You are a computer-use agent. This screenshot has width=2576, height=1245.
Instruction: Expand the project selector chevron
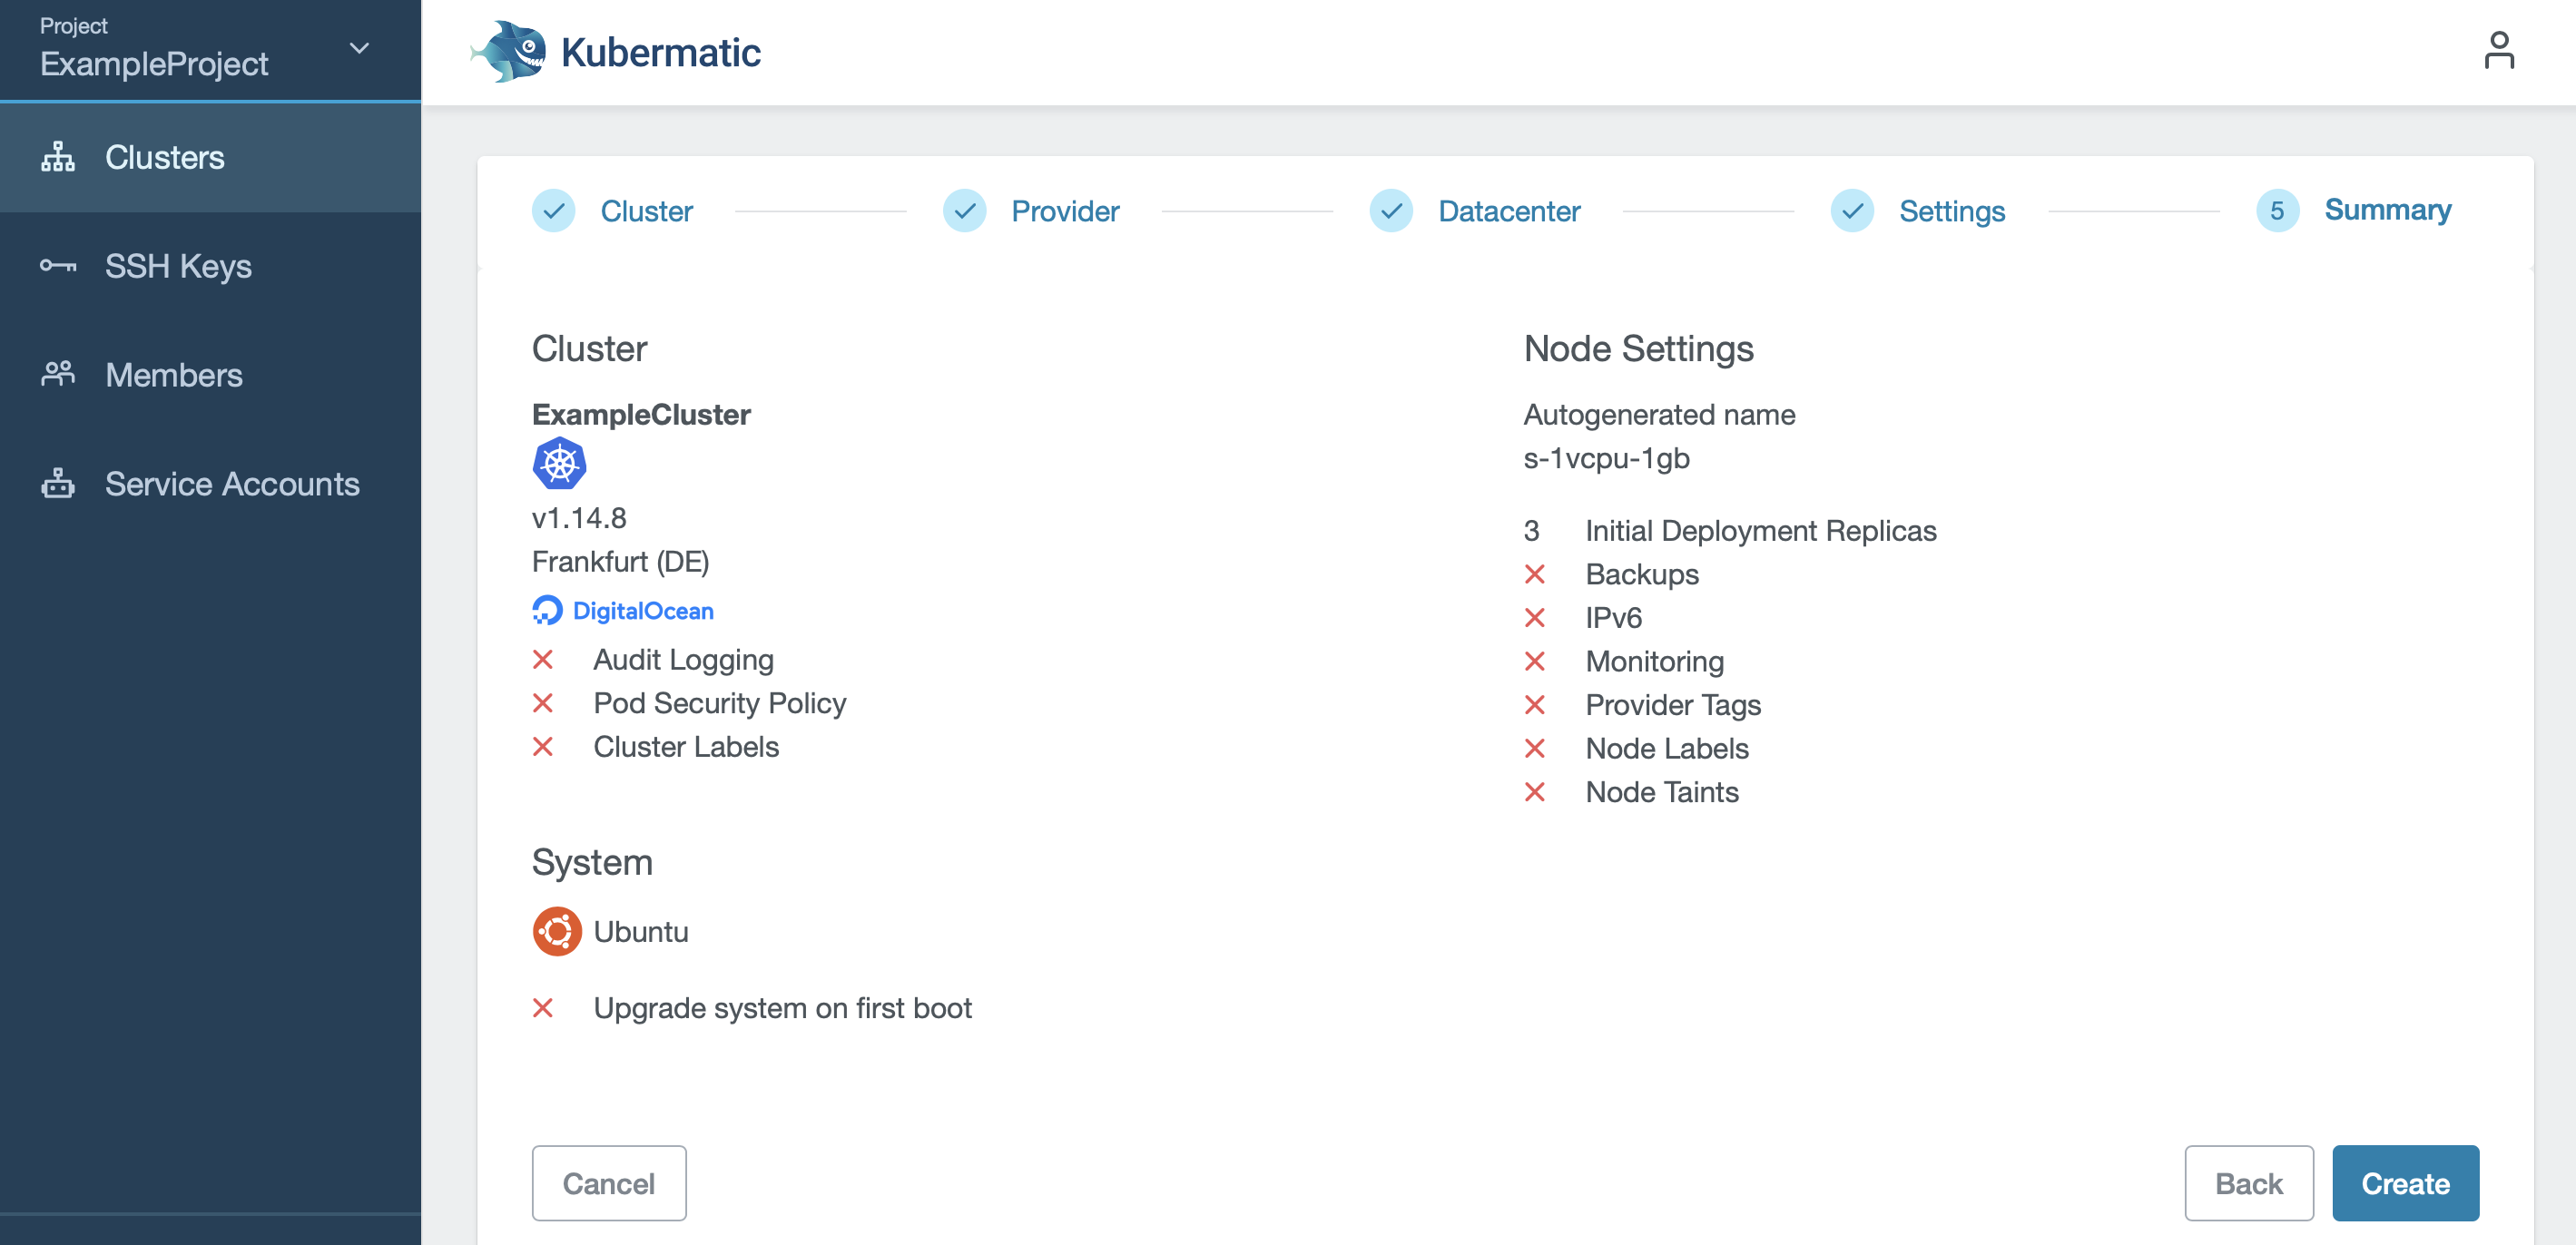click(x=359, y=48)
